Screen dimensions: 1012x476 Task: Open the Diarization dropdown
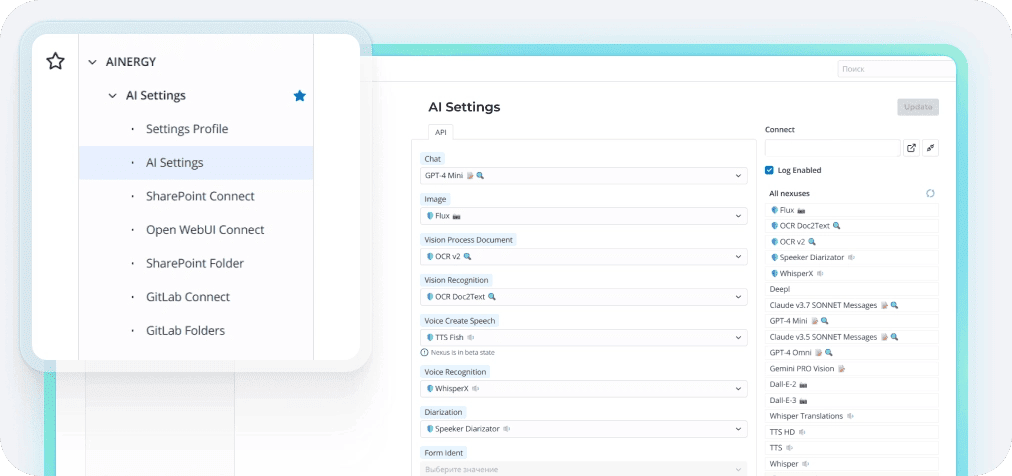tap(583, 429)
